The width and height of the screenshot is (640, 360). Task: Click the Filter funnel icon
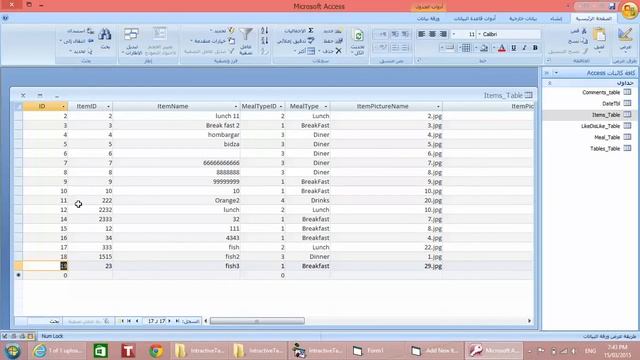click(246, 34)
